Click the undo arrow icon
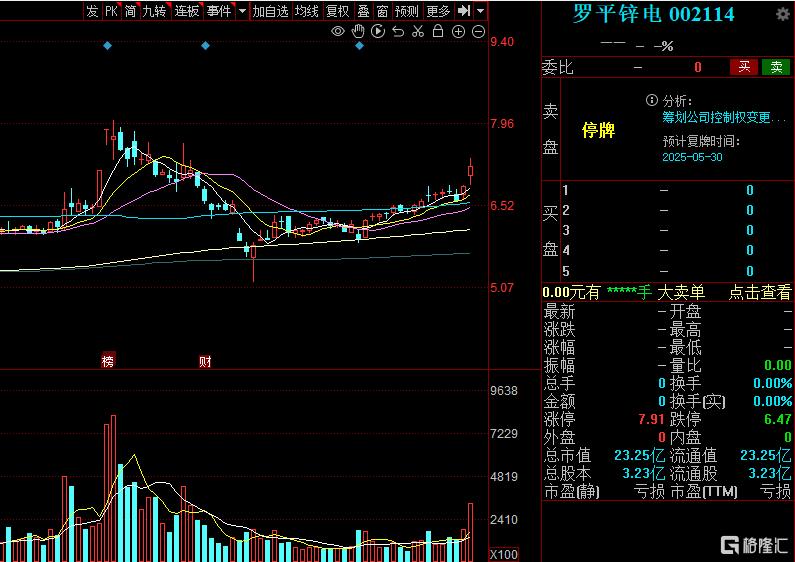The image size is (795, 562). [398, 31]
